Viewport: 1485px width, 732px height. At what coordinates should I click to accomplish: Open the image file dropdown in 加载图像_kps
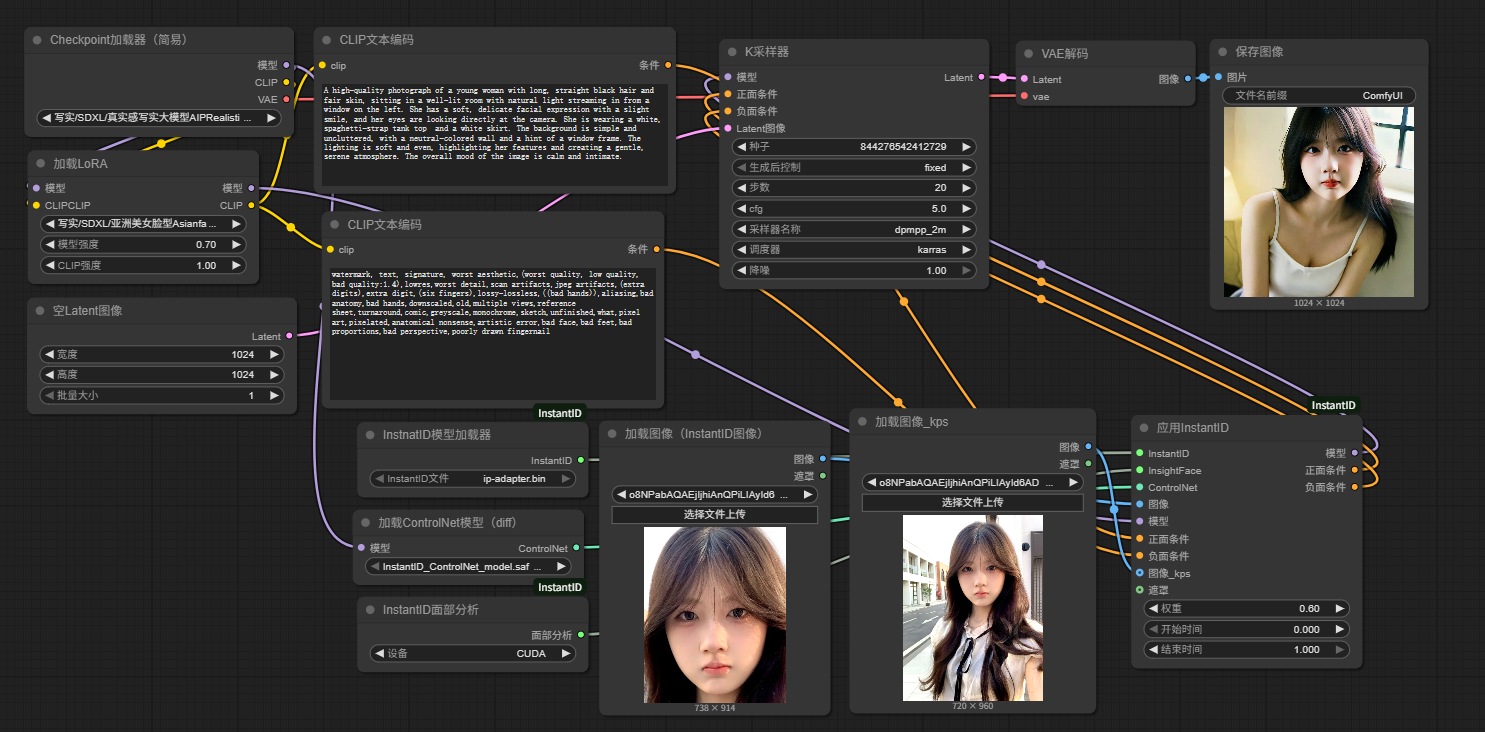[x=972, y=482]
